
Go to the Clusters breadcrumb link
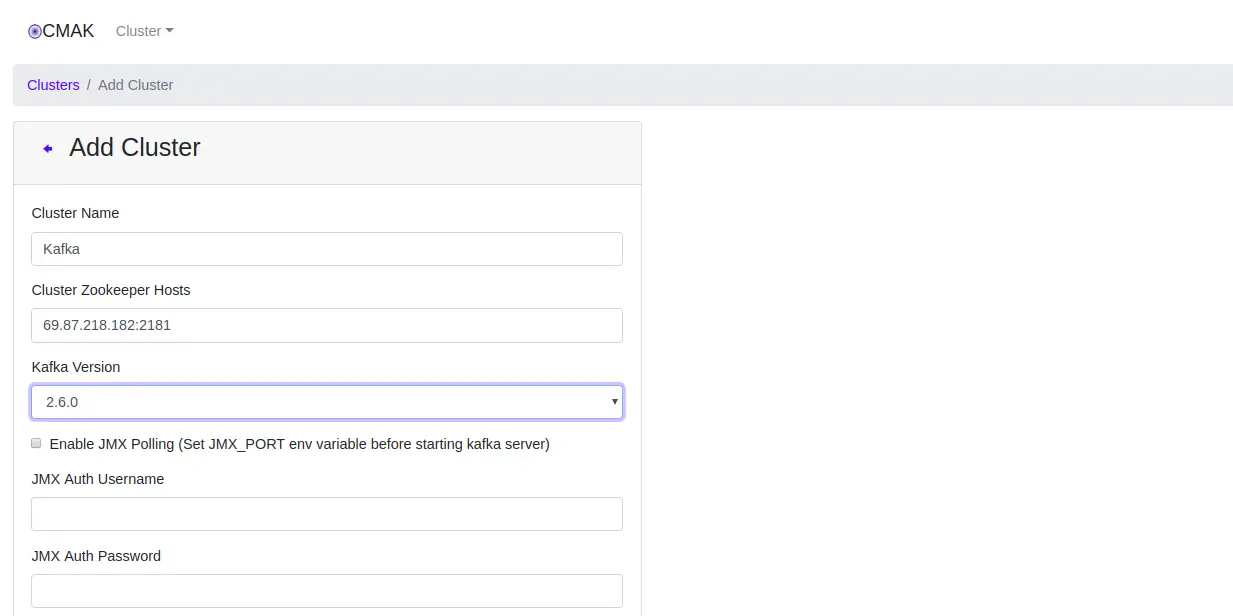click(53, 85)
